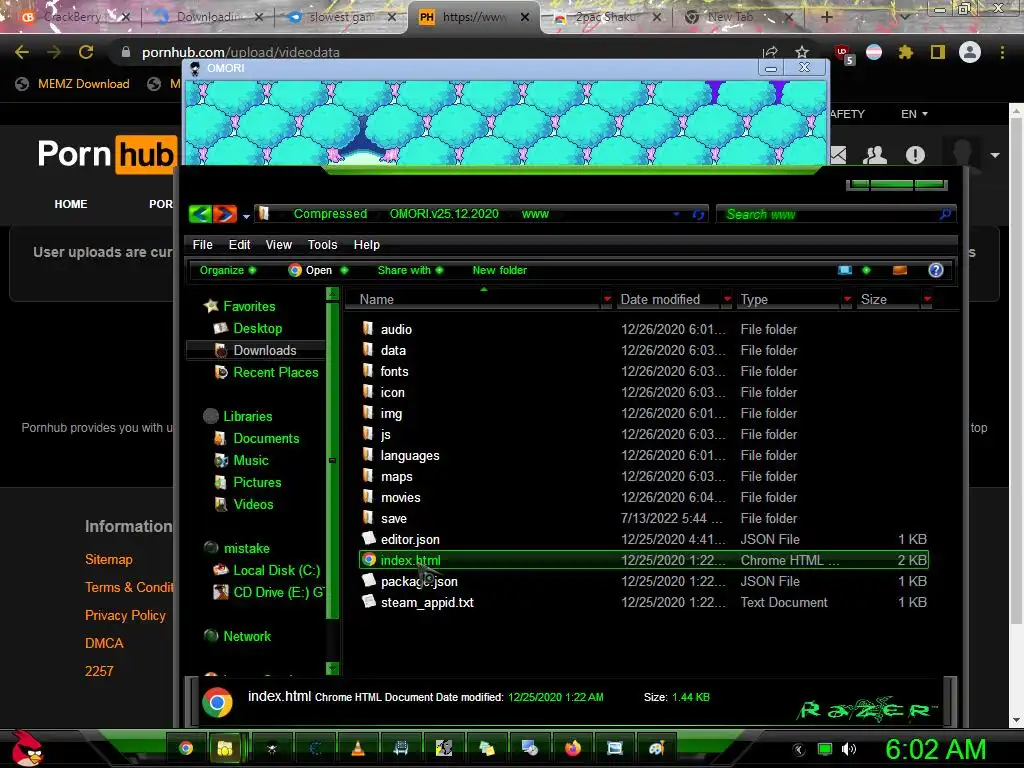The image size is (1024, 768).
Task: Select the index.html file
Action: point(644,560)
